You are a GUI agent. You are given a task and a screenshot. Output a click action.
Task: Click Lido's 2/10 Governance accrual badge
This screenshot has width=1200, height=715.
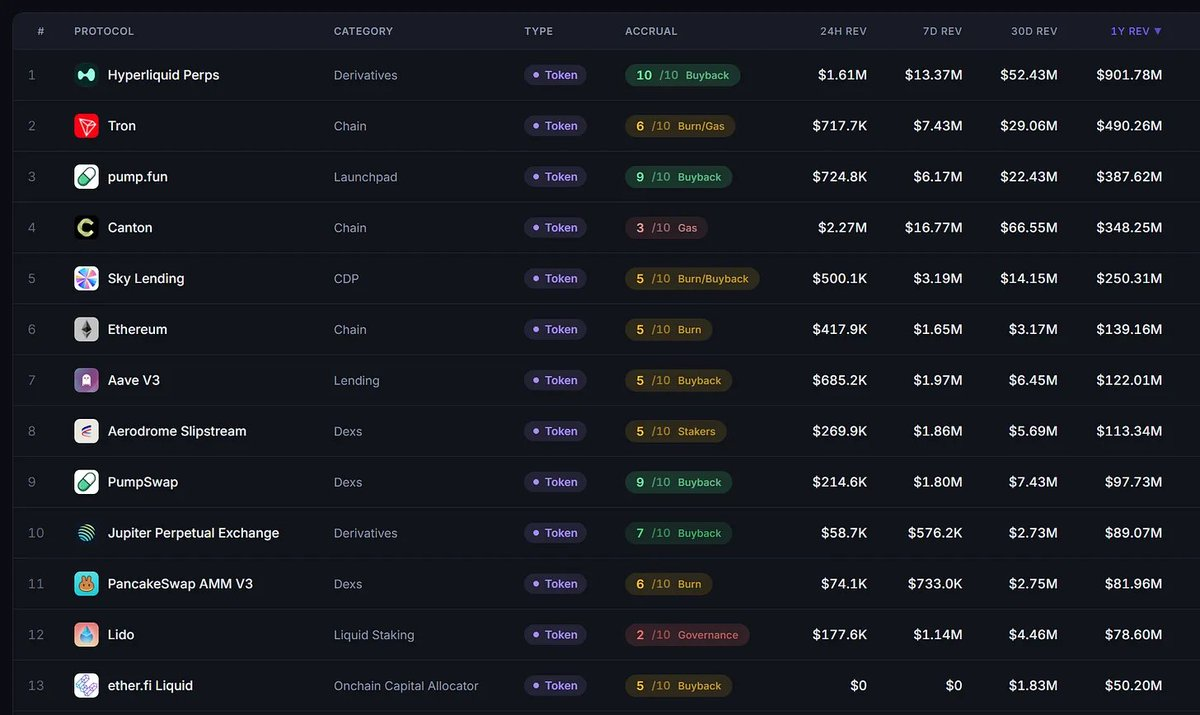point(686,635)
